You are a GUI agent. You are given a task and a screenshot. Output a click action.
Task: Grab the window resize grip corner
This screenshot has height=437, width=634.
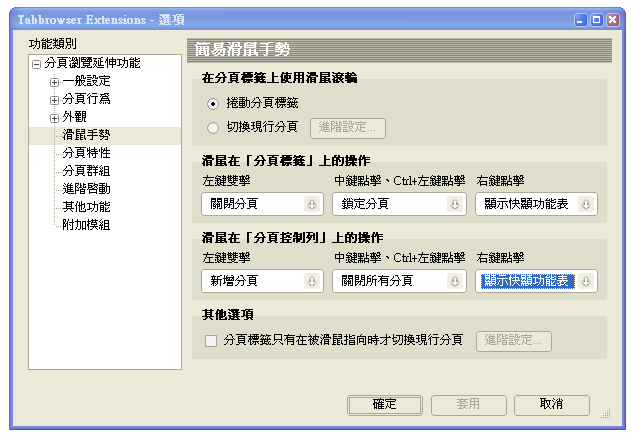tap(606, 414)
